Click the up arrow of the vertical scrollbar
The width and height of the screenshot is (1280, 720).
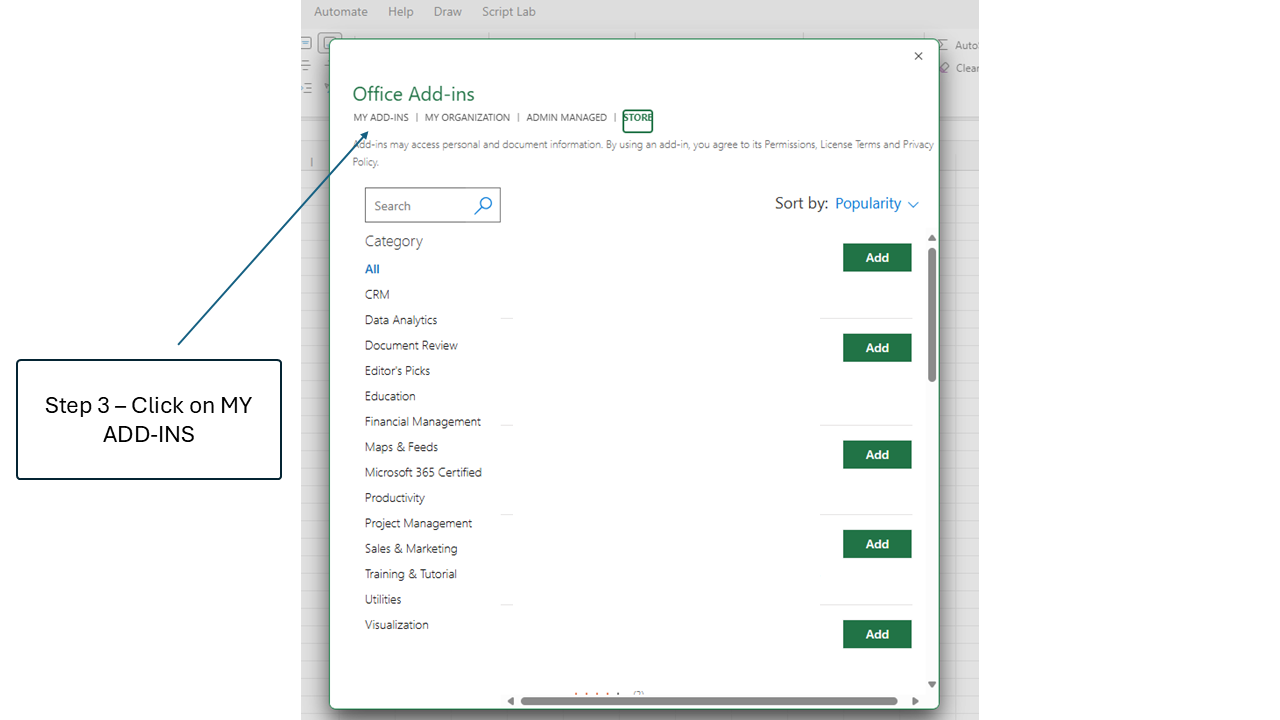[x=931, y=238]
